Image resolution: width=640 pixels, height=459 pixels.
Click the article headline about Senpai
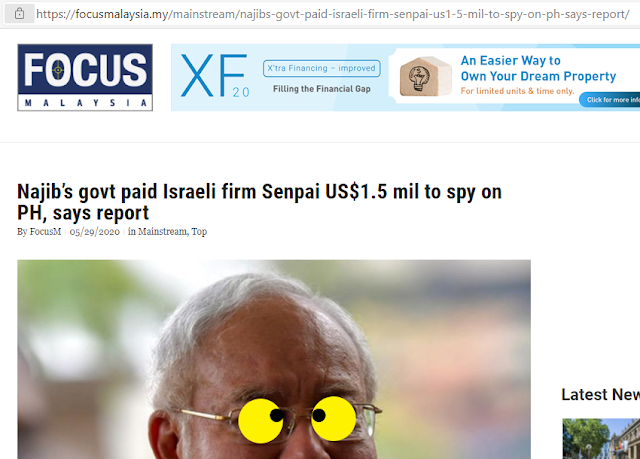click(260, 202)
